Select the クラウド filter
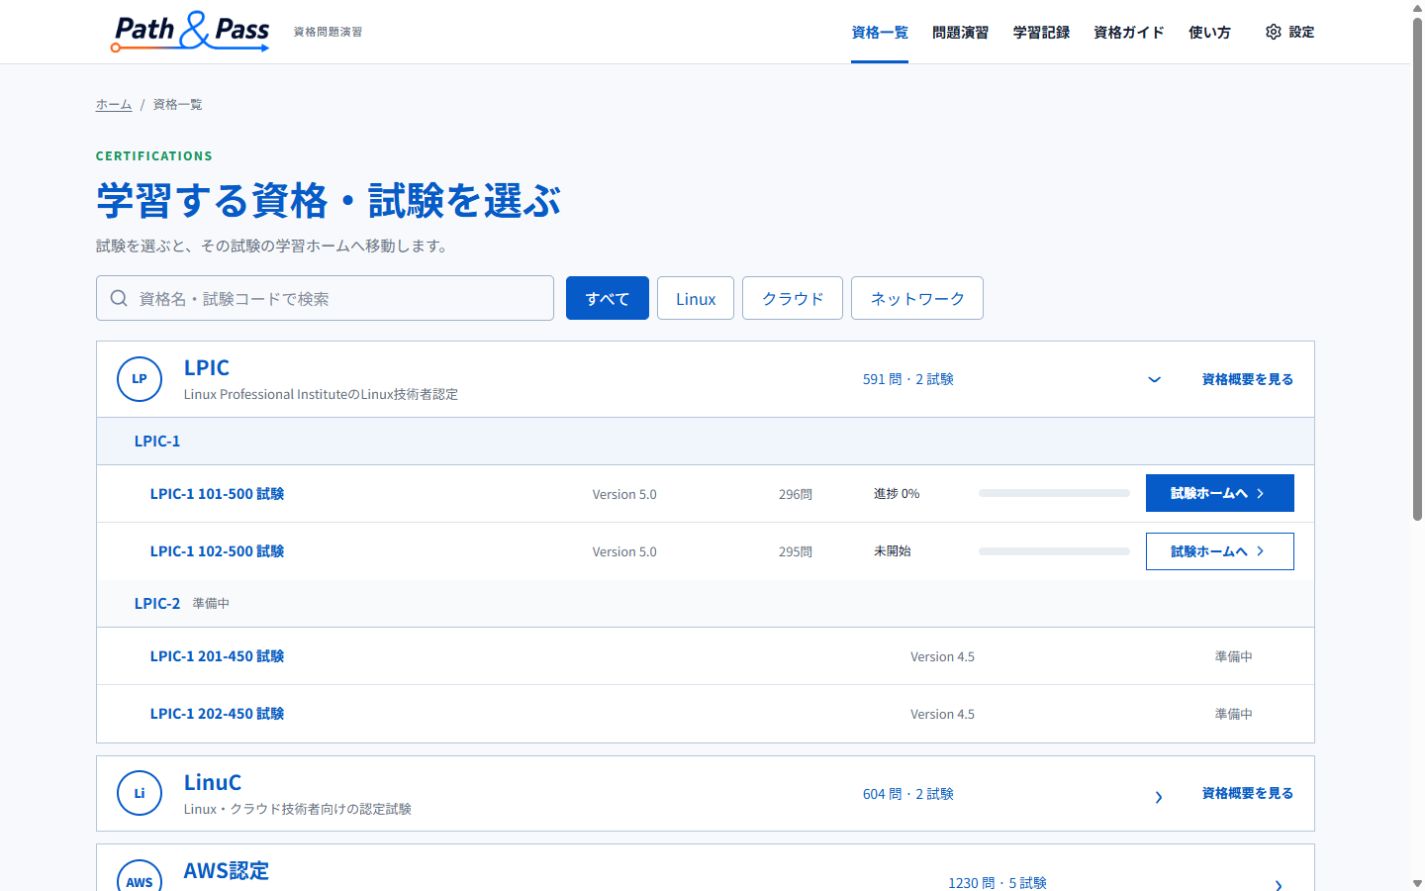Viewport: 1425px width, 891px height. coord(792,298)
